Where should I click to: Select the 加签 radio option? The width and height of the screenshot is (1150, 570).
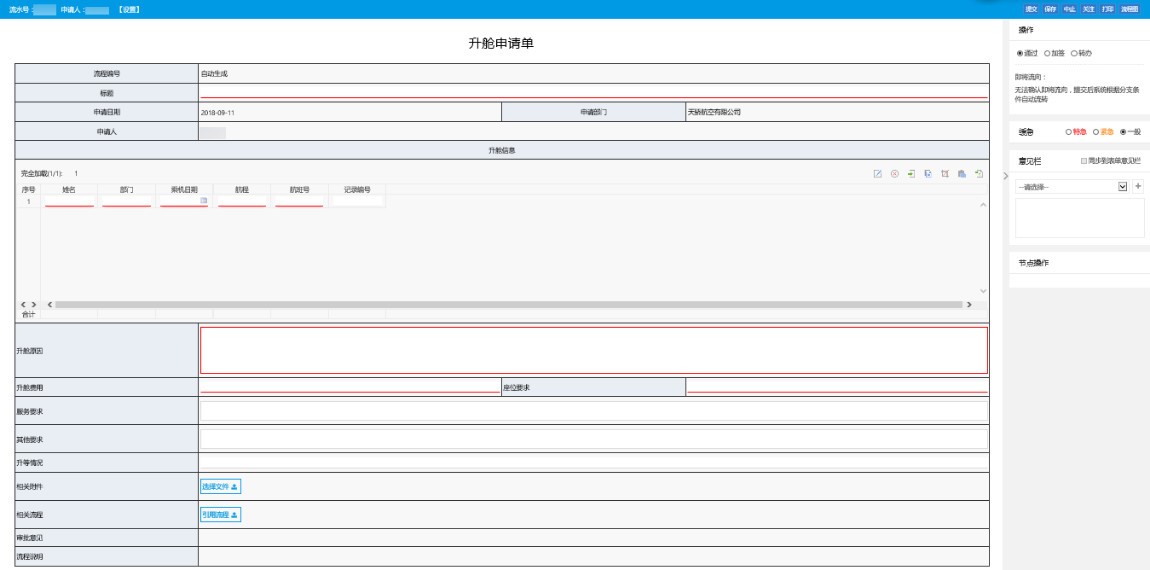(x=1047, y=54)
